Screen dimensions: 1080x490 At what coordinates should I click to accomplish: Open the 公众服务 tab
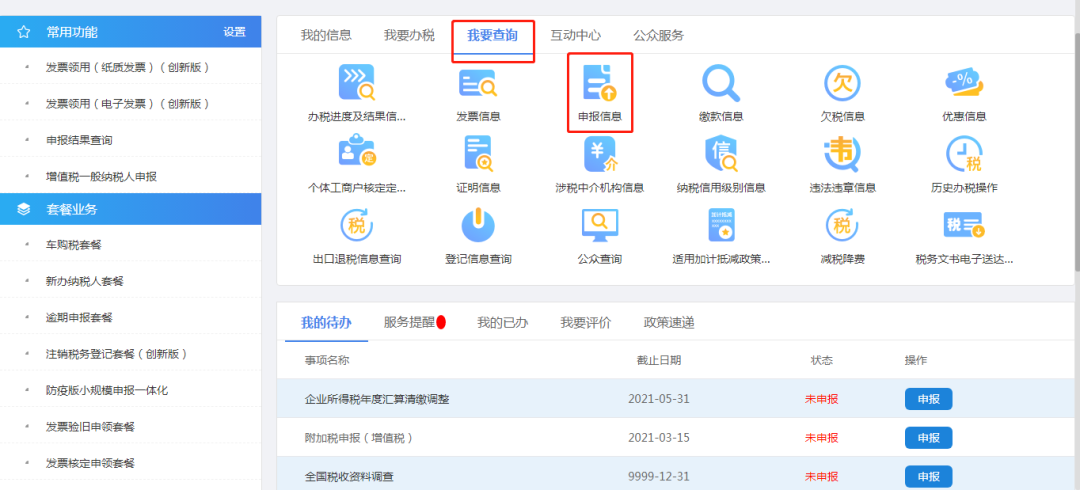point(658,35)
